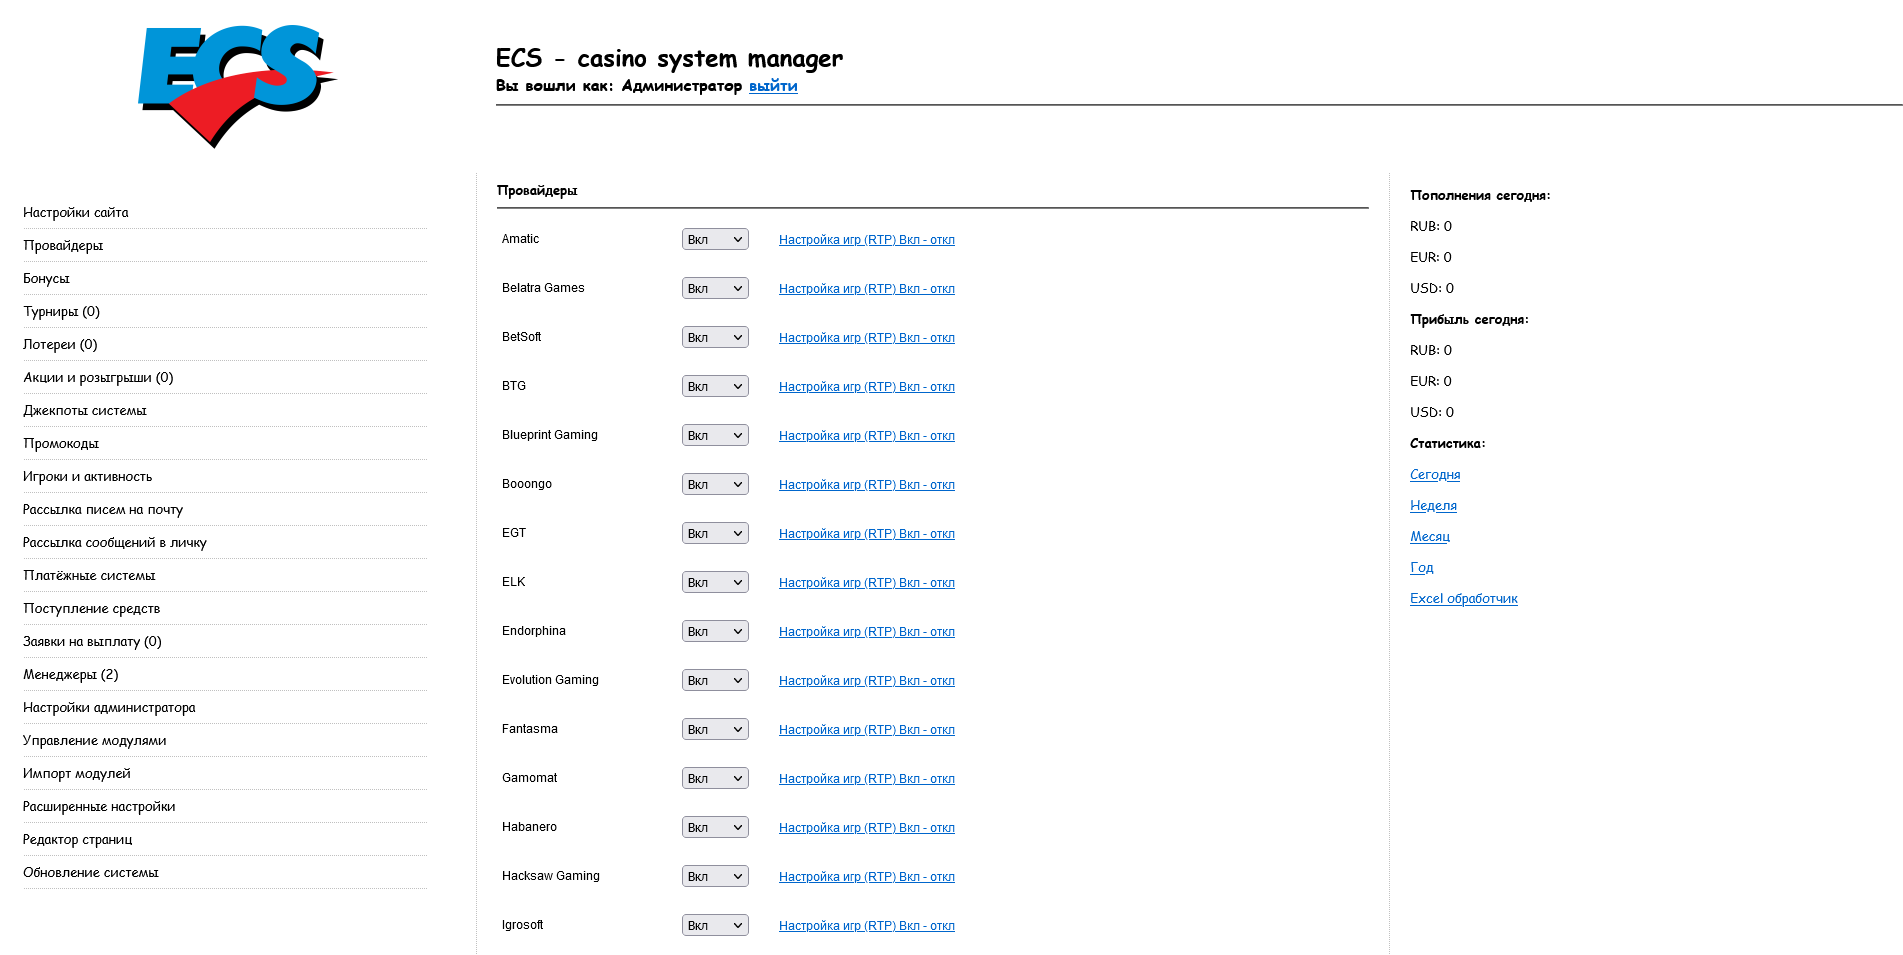Screen dimensions: 1903x955
Task: Open the Evolution Gaming status dropdown
Action: (715, 681)
